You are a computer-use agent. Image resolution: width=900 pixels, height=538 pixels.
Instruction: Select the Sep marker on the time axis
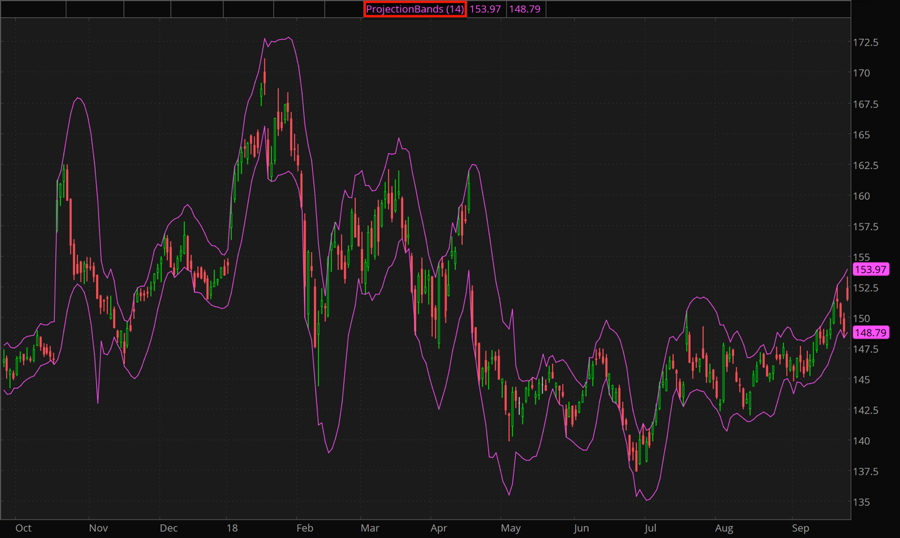click(799, 527)
